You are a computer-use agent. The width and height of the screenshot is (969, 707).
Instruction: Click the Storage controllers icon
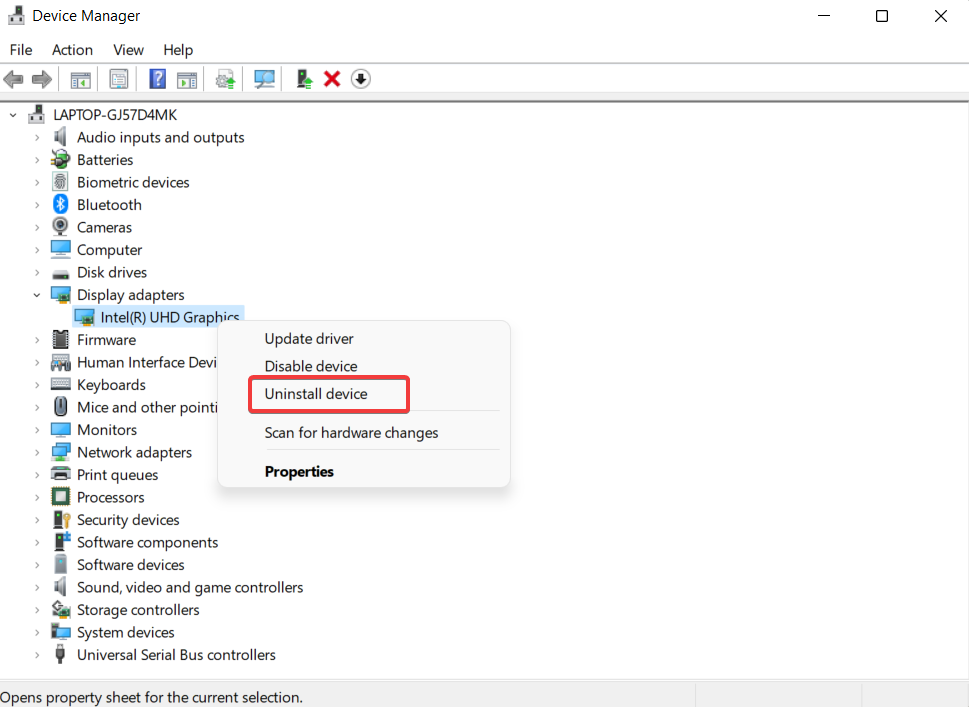tap(61, 609)
